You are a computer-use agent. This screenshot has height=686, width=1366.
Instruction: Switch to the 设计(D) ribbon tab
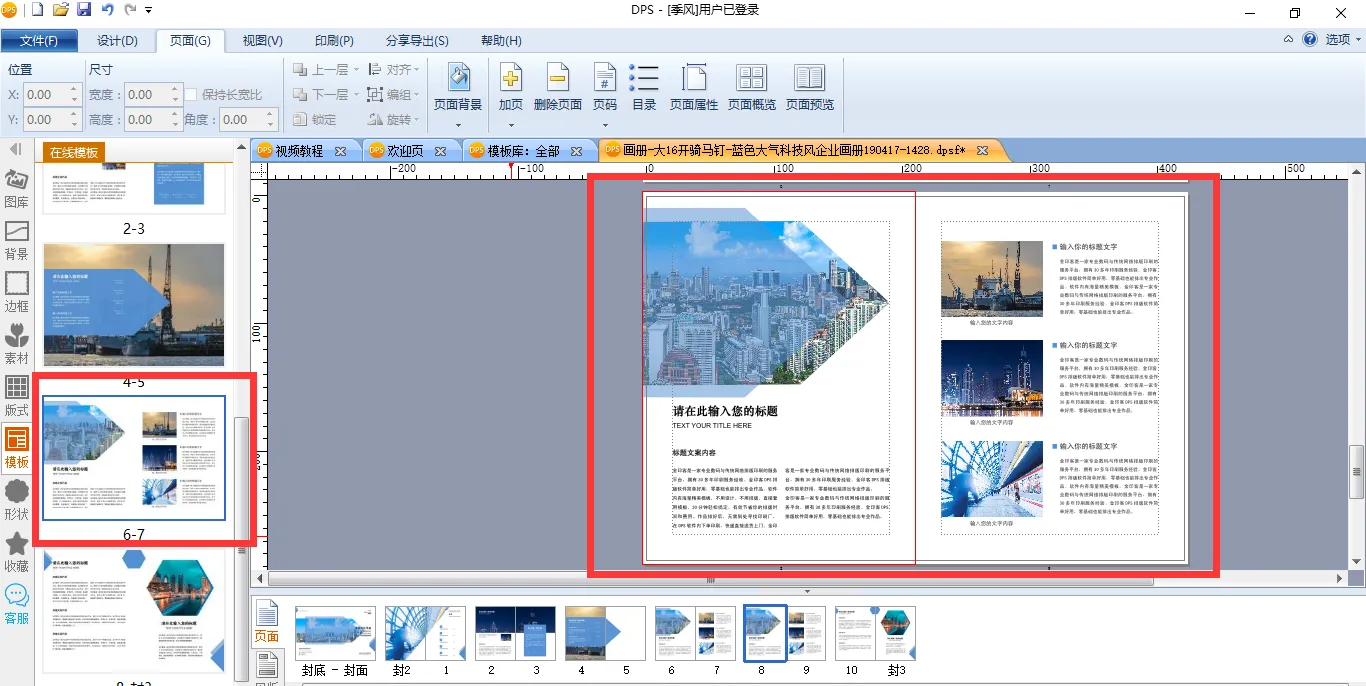[117, 41]
